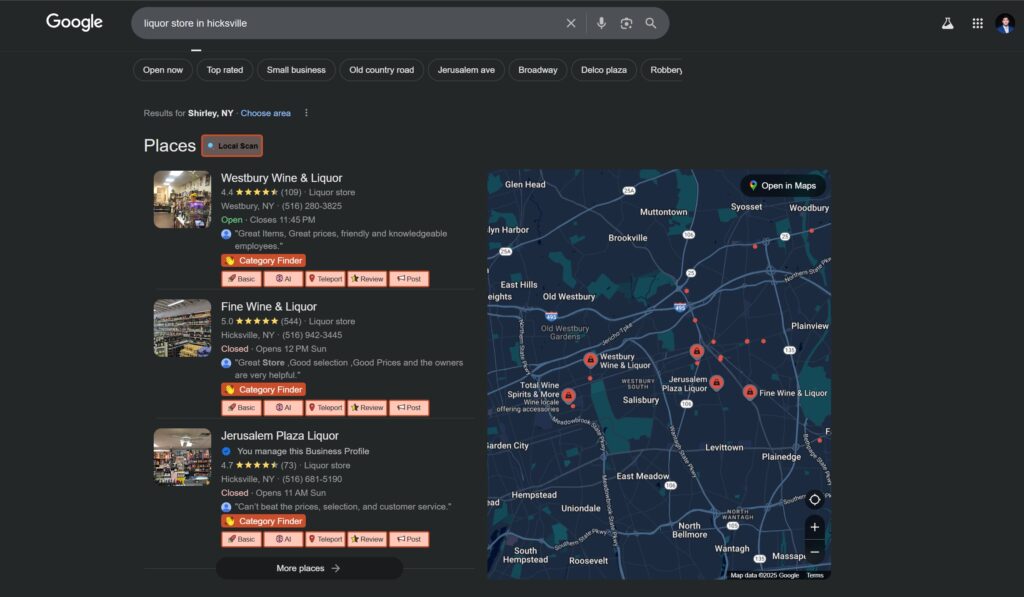This screenshot has height=597, width=1024.
Task: Open Google Lens image search
Action: (x=626, y=23)
